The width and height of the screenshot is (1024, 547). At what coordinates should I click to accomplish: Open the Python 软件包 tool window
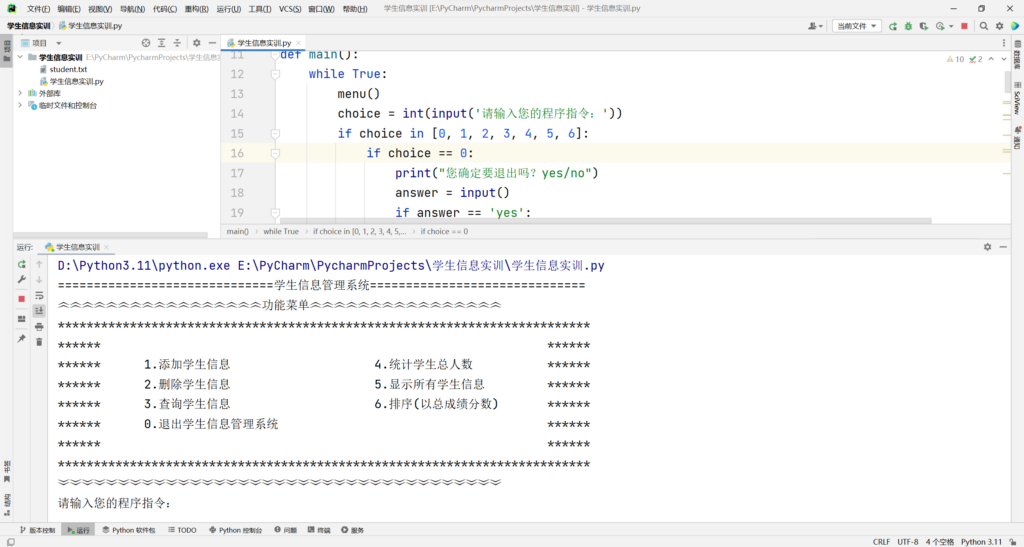coord(129,530)
